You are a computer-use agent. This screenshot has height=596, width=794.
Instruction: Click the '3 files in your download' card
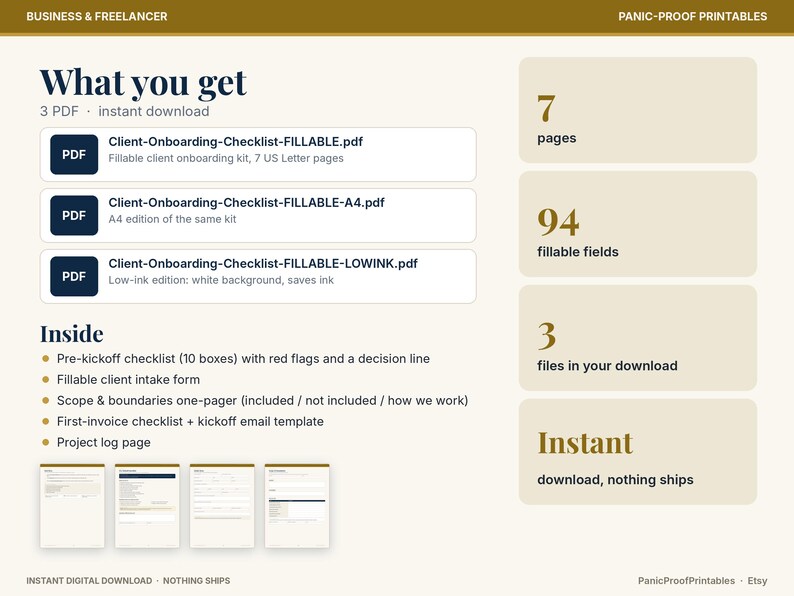638,338
